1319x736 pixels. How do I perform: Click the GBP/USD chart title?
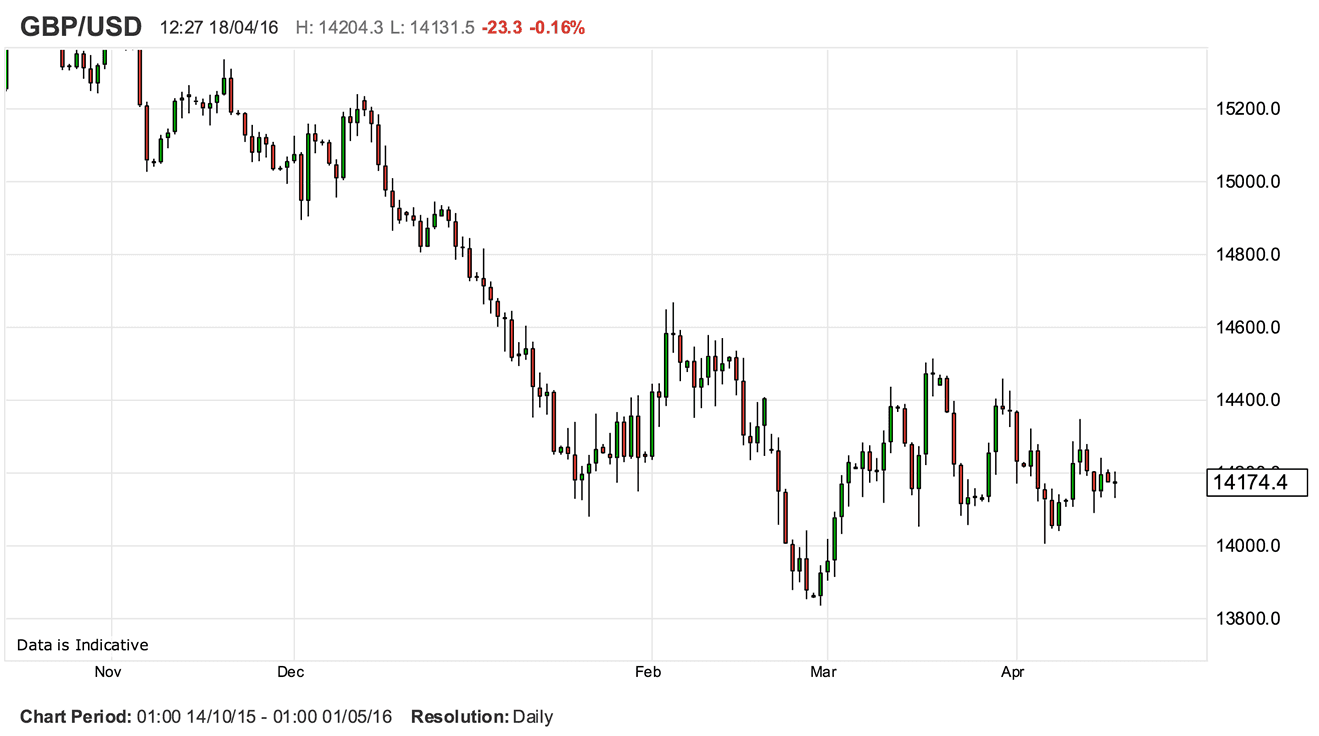pyautogui.click(x=81, y=27)
